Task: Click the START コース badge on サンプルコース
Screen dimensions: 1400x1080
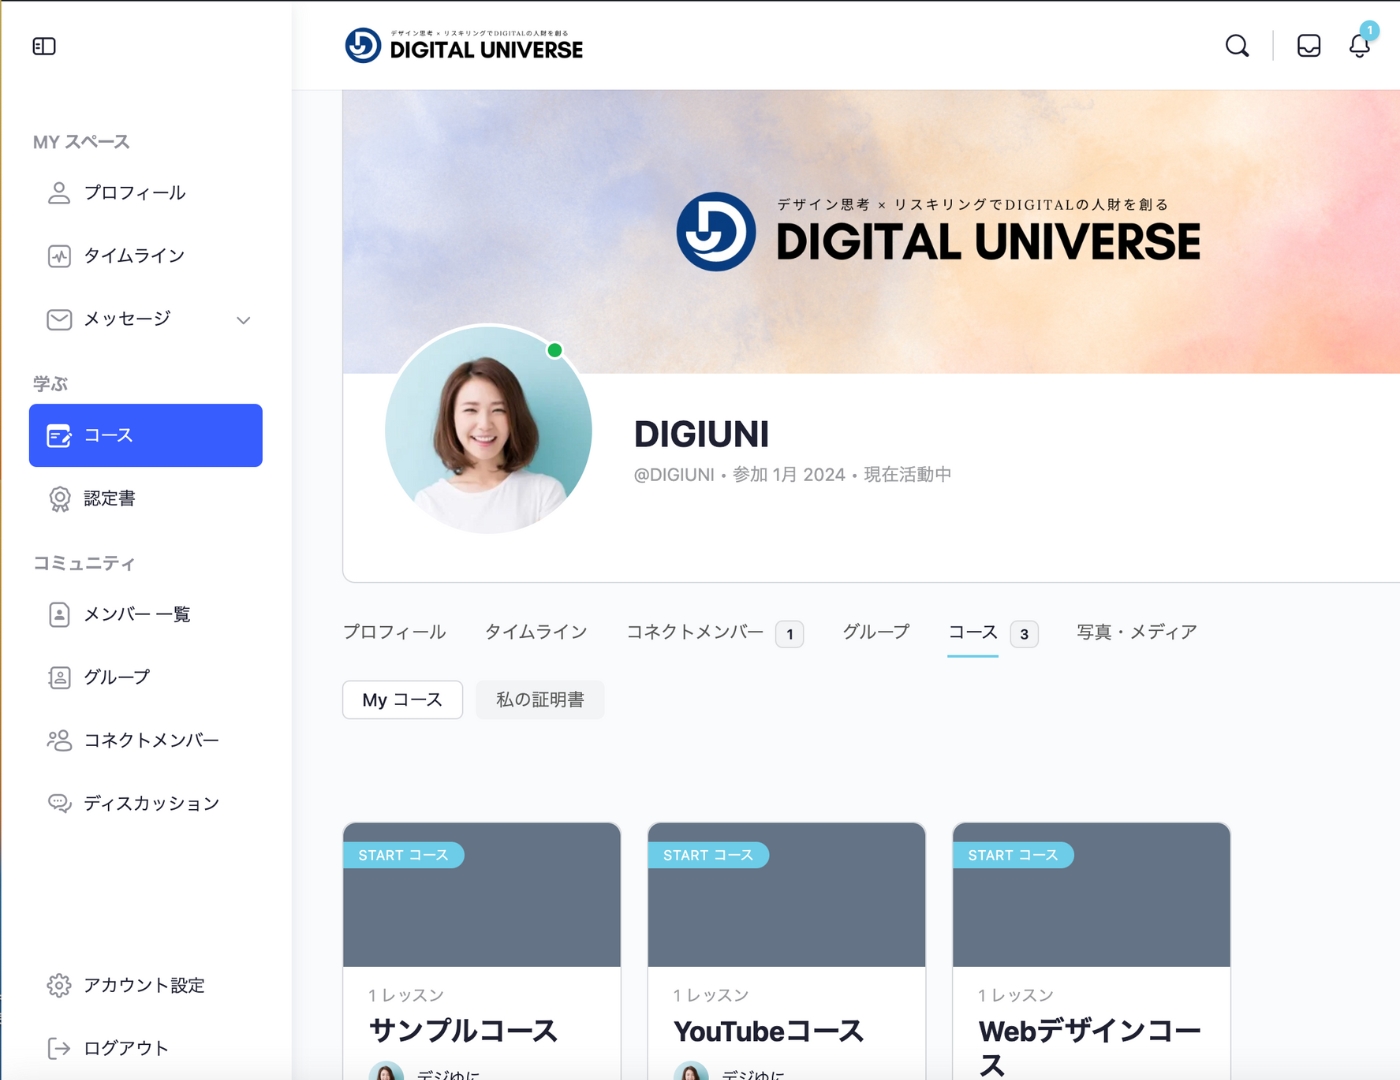Action: (x=403, y=855)
